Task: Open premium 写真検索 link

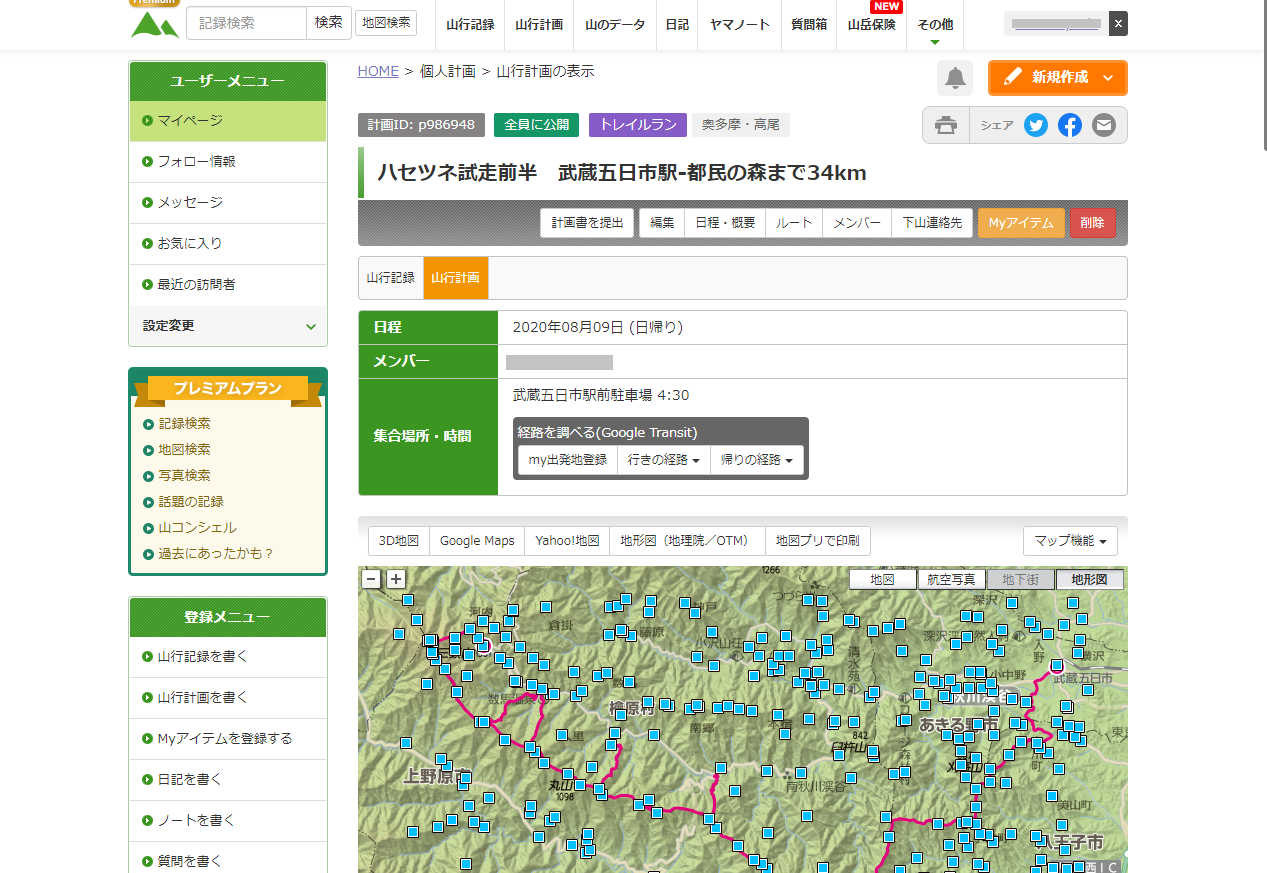Action: (x=185, y=476)
